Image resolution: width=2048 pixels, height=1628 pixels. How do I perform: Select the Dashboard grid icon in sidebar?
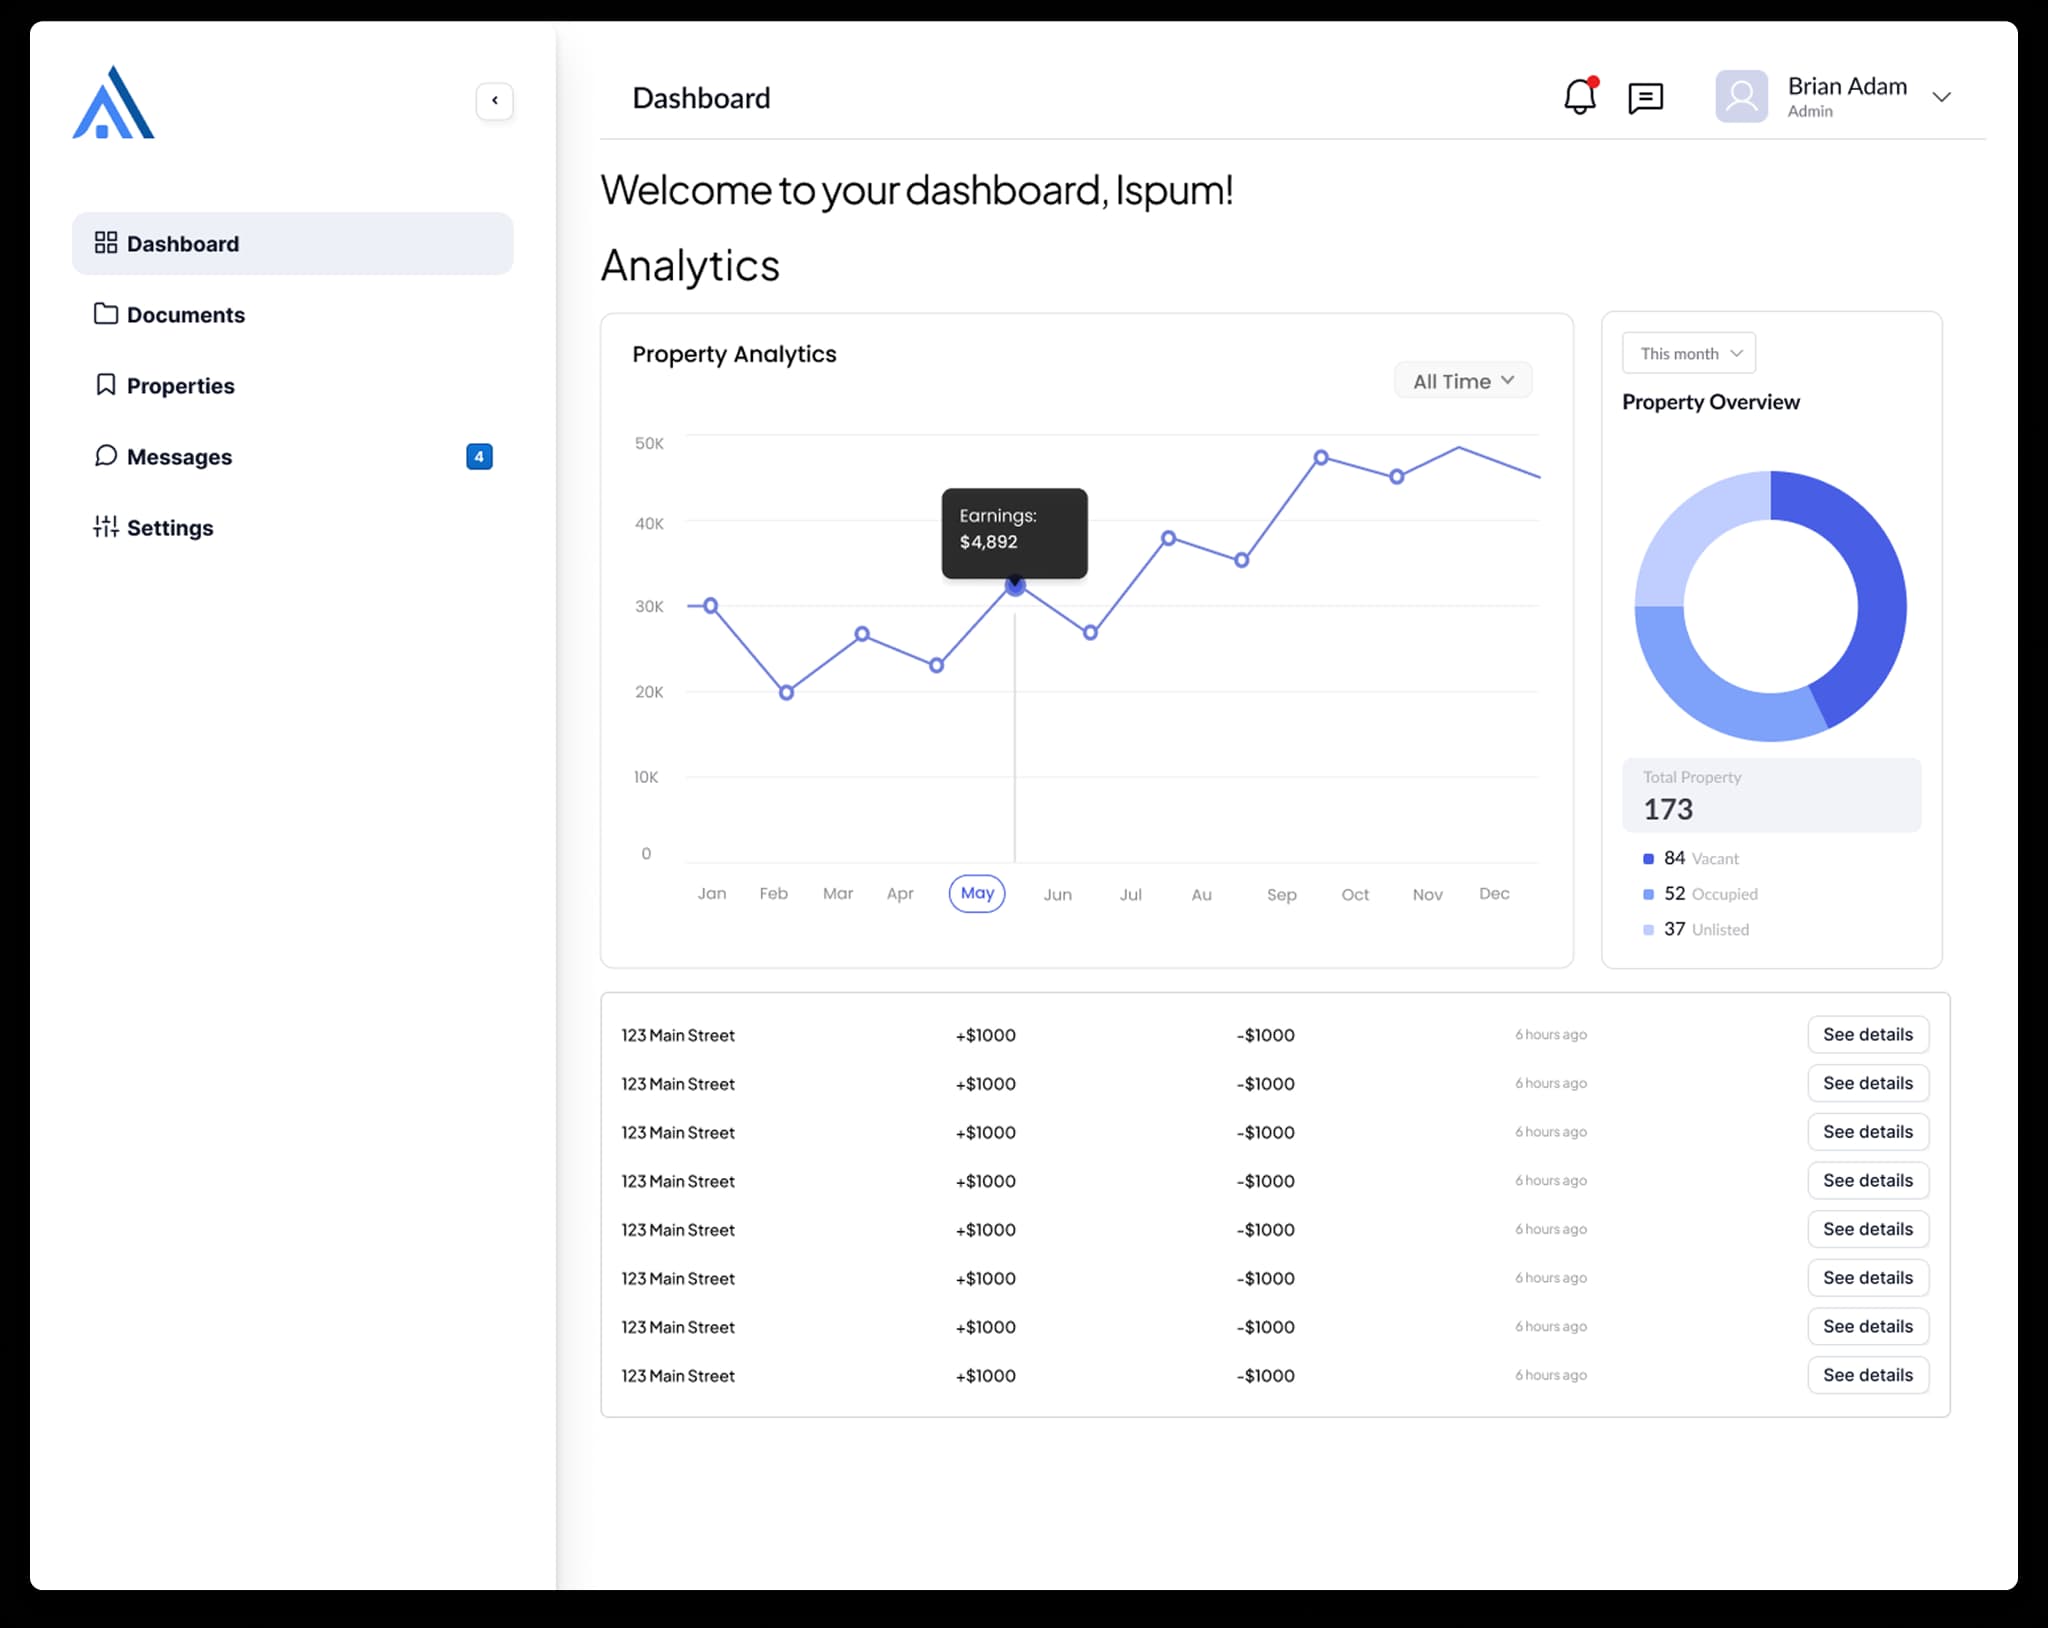[x=106, y=242]
